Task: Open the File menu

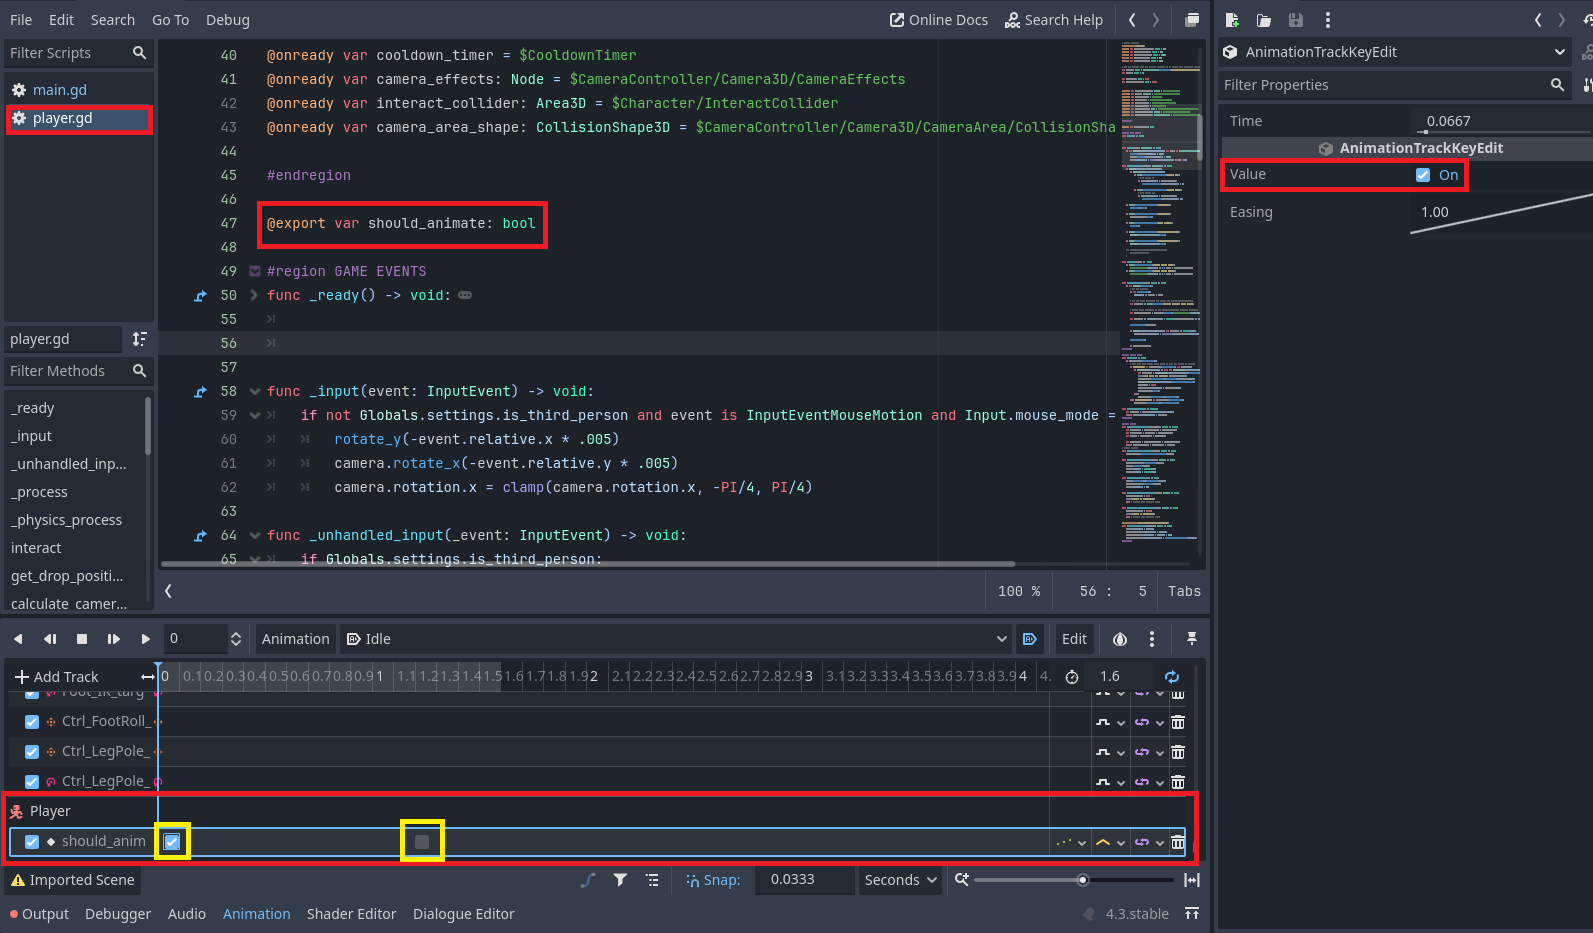Action: click(21, 20)
